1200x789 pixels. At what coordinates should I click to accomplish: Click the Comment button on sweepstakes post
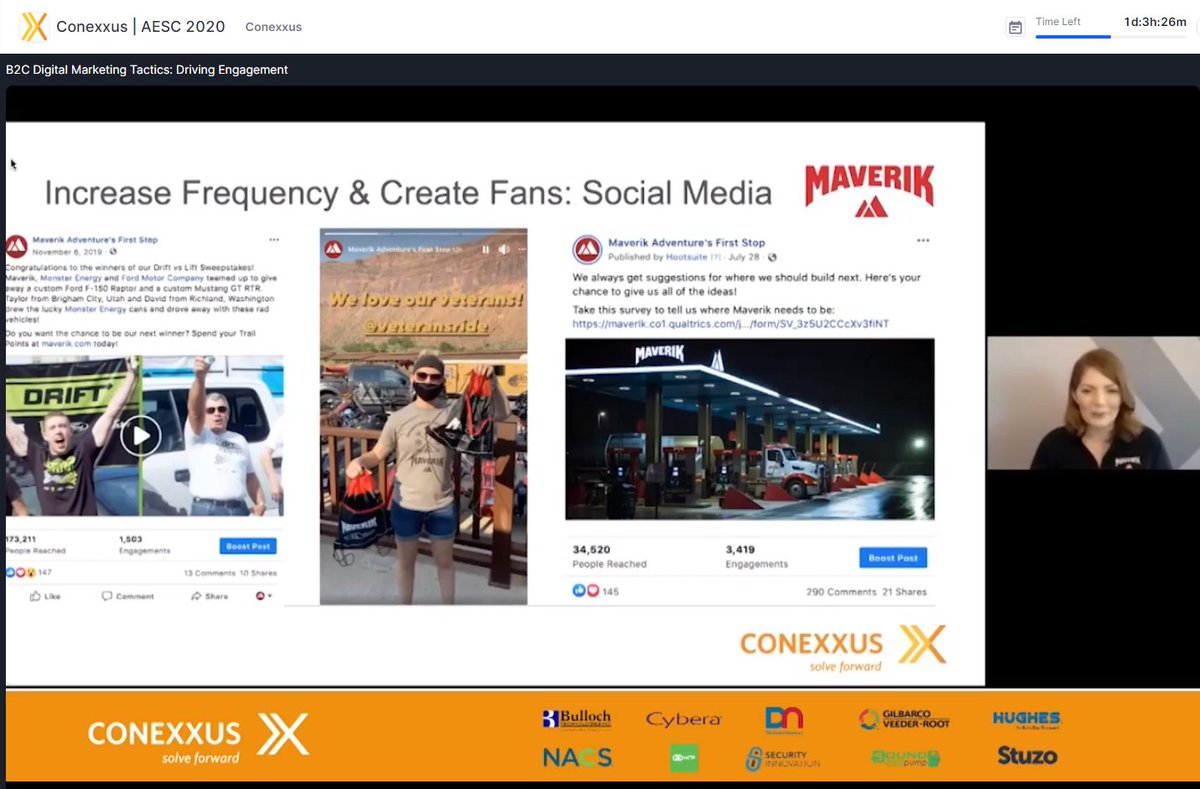click(x=128, y=596)
